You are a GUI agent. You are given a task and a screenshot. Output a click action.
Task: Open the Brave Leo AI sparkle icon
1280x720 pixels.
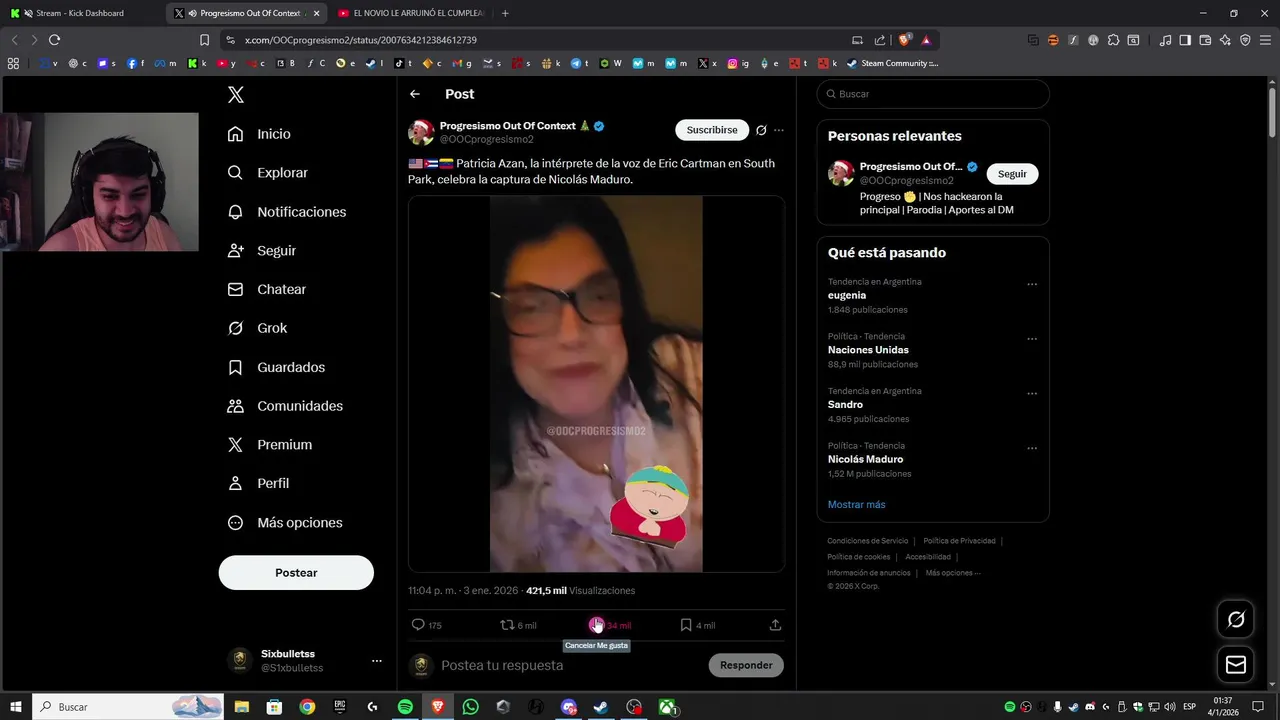tap(1225, 40)
